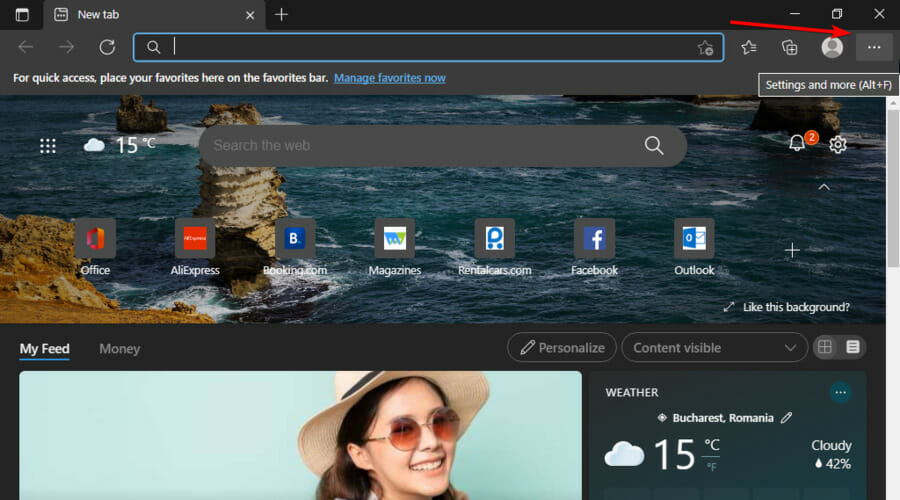Screen dimensions: 900x500
Task: Click the Refresh page icon
Action: [107, 47]
